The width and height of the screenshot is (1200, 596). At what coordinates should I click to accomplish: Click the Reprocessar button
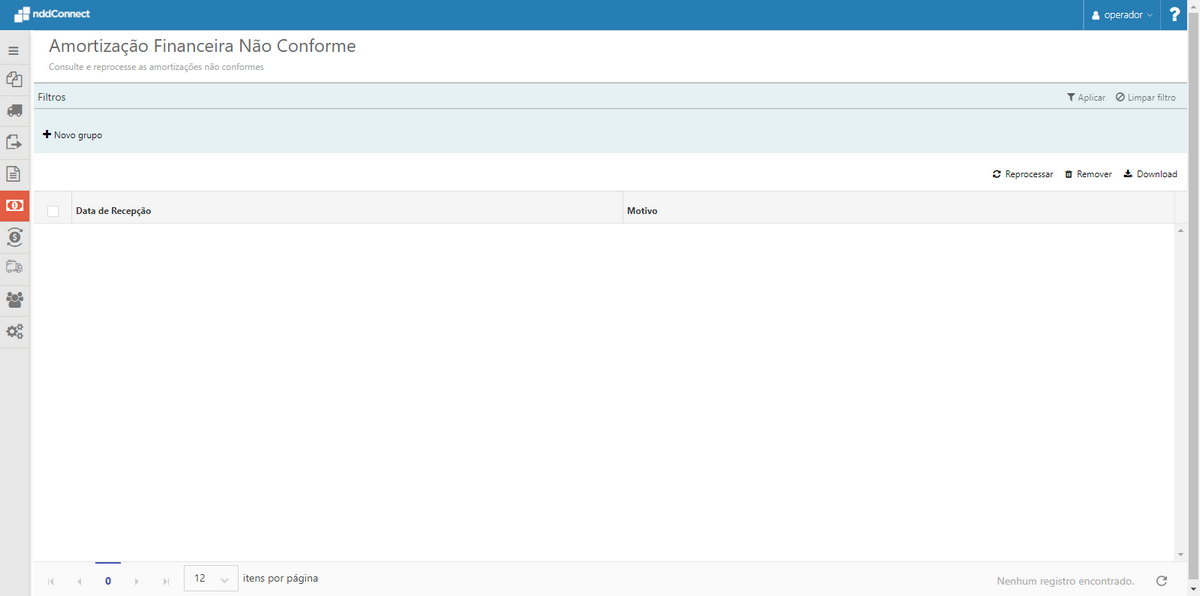tap(1022, 173)
